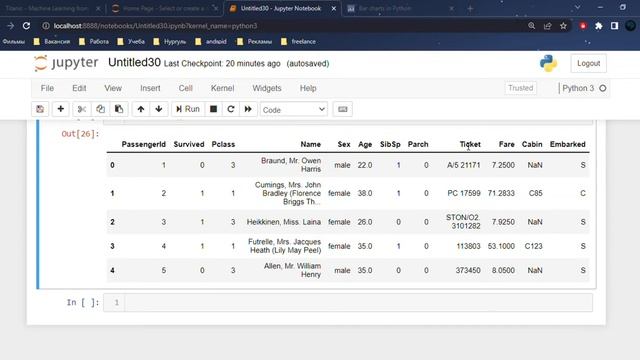Image resolution: width=640 pixels, height=360 pixels.
Task: Click the PassengerId column header
Action: click(x=143, y=144)
